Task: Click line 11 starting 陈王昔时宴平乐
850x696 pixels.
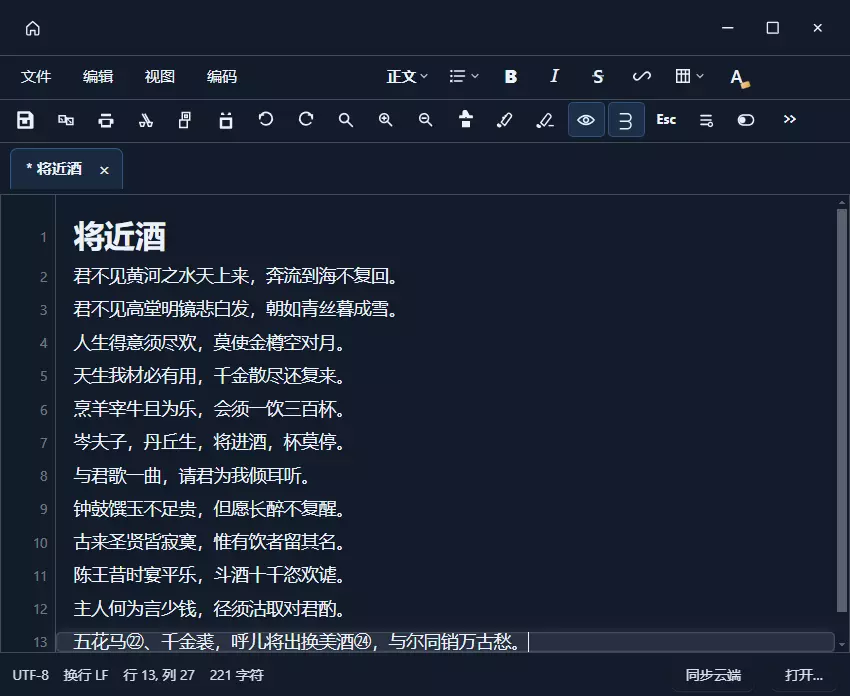Action: [x=209, y=575]
